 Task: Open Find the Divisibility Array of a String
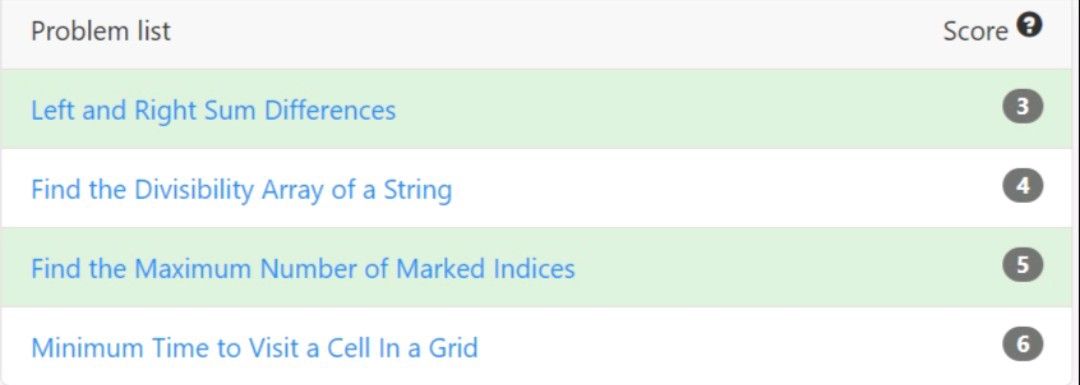tap(242, 189)
